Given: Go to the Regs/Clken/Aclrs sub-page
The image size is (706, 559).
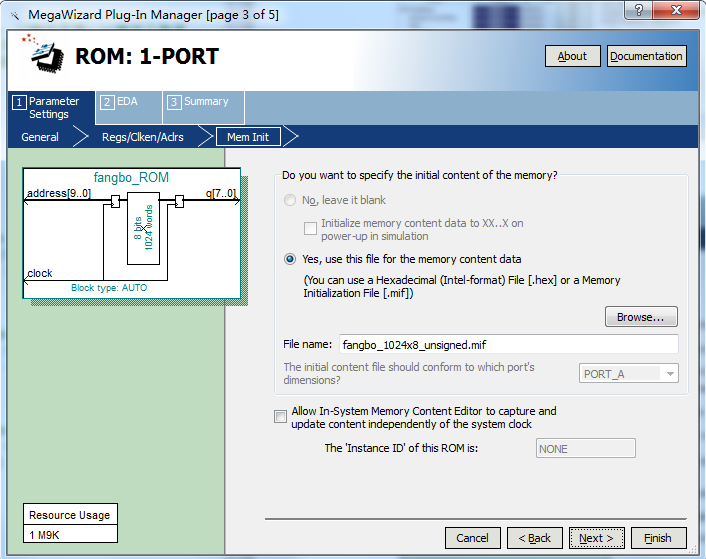Looking at the screenshot, I should tap(142, 137).
